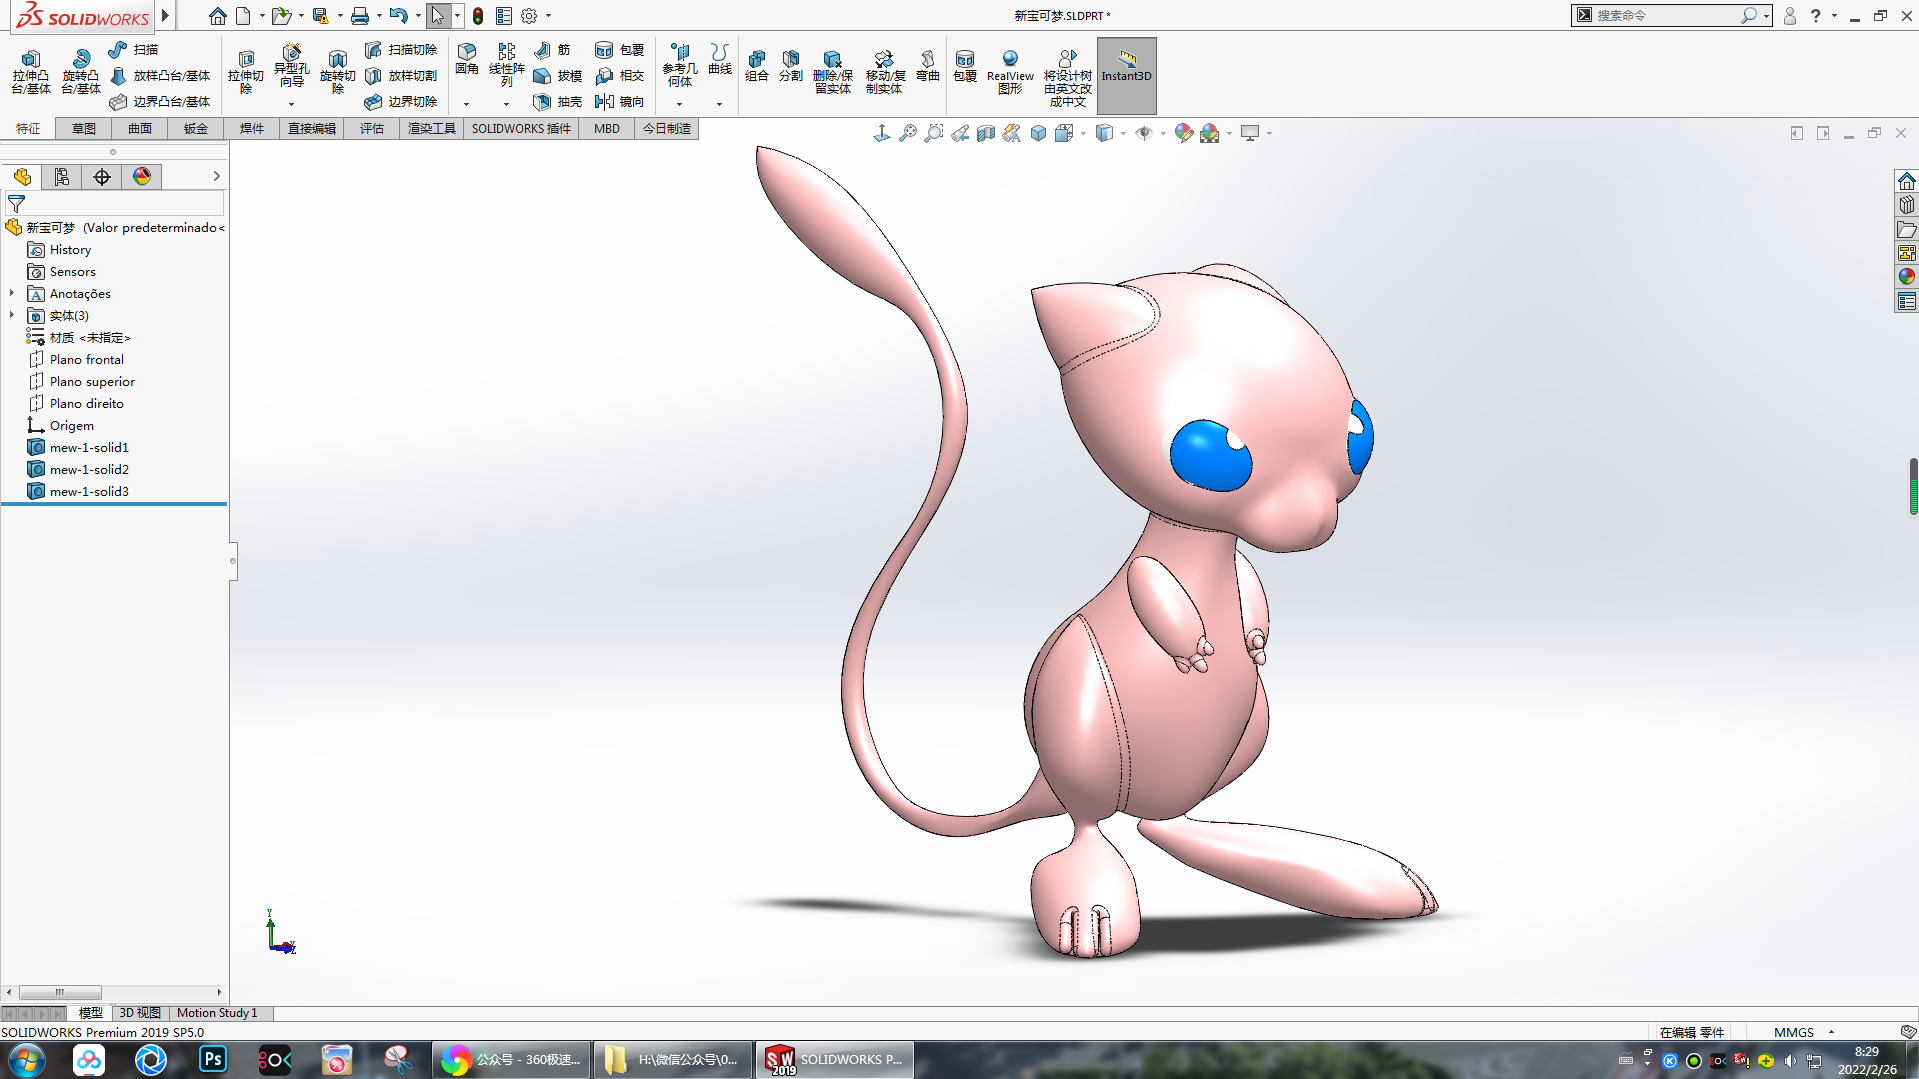The width and height of the screenshot is (1919, 1079).
Task: Select the 弯曲 flex tool
Action: tap(928, 65)
